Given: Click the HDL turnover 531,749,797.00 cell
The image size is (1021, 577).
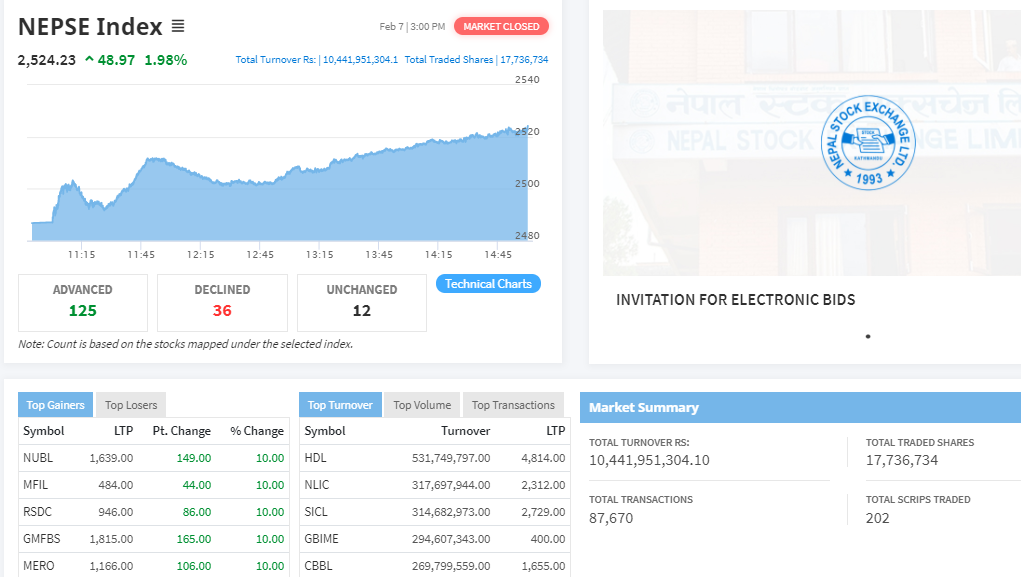Looking at the screenshot, I should [x=451, y=458].
